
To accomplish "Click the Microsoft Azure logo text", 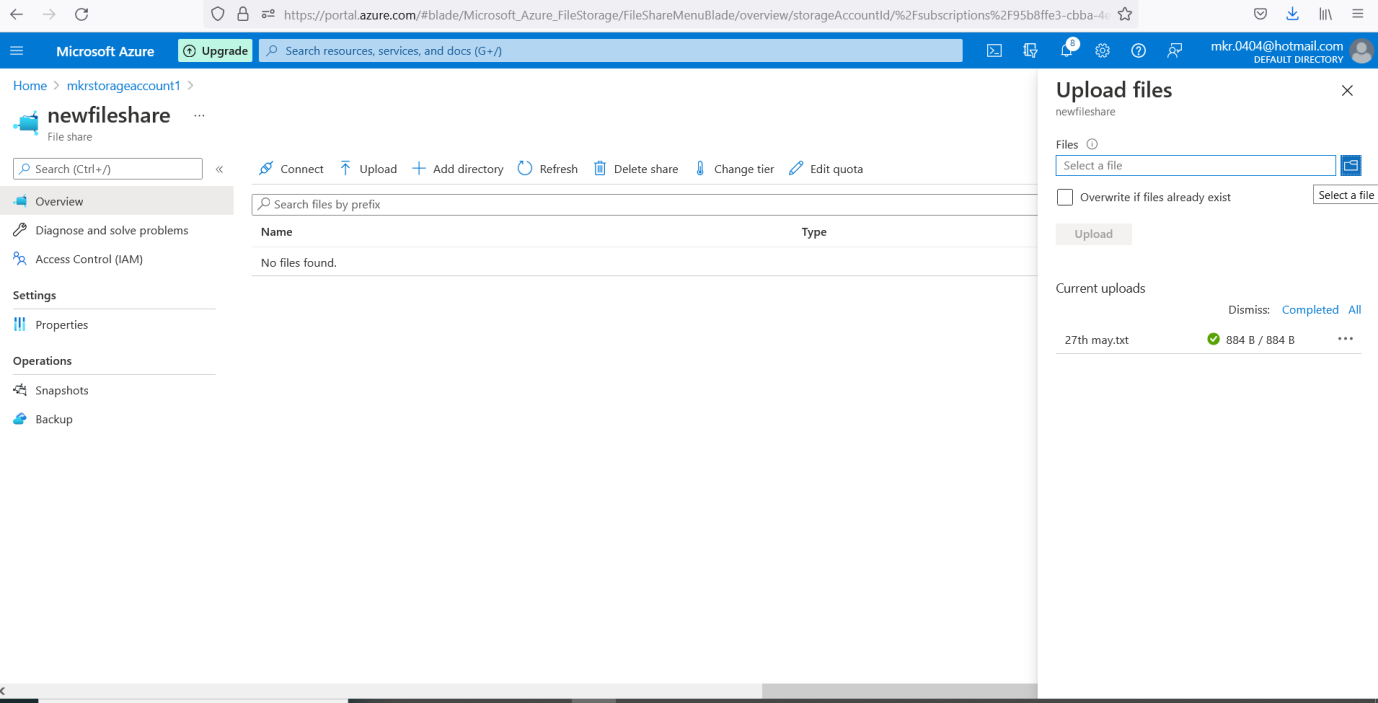I will coord(105,51).
